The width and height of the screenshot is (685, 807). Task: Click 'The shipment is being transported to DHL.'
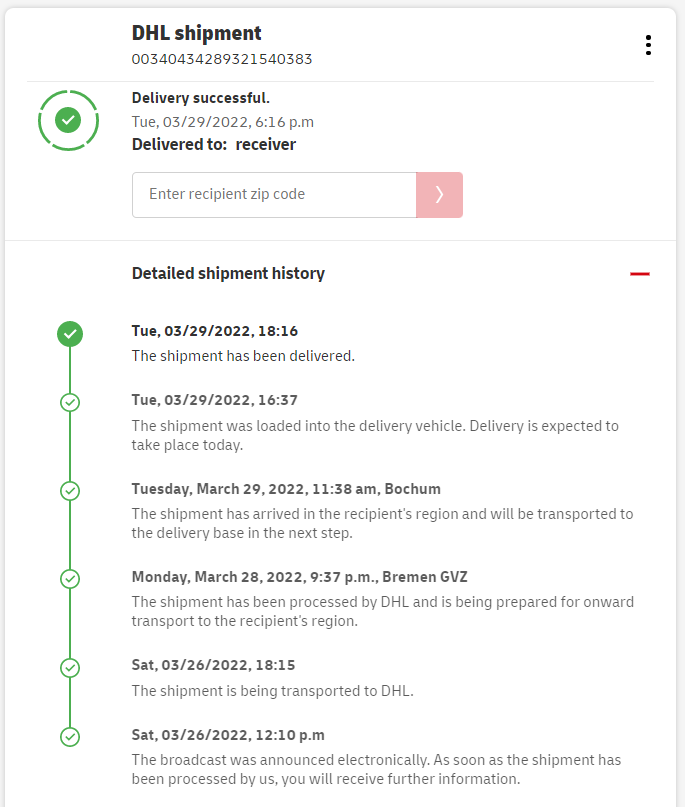pyautogui.click(x=272, y=690)
